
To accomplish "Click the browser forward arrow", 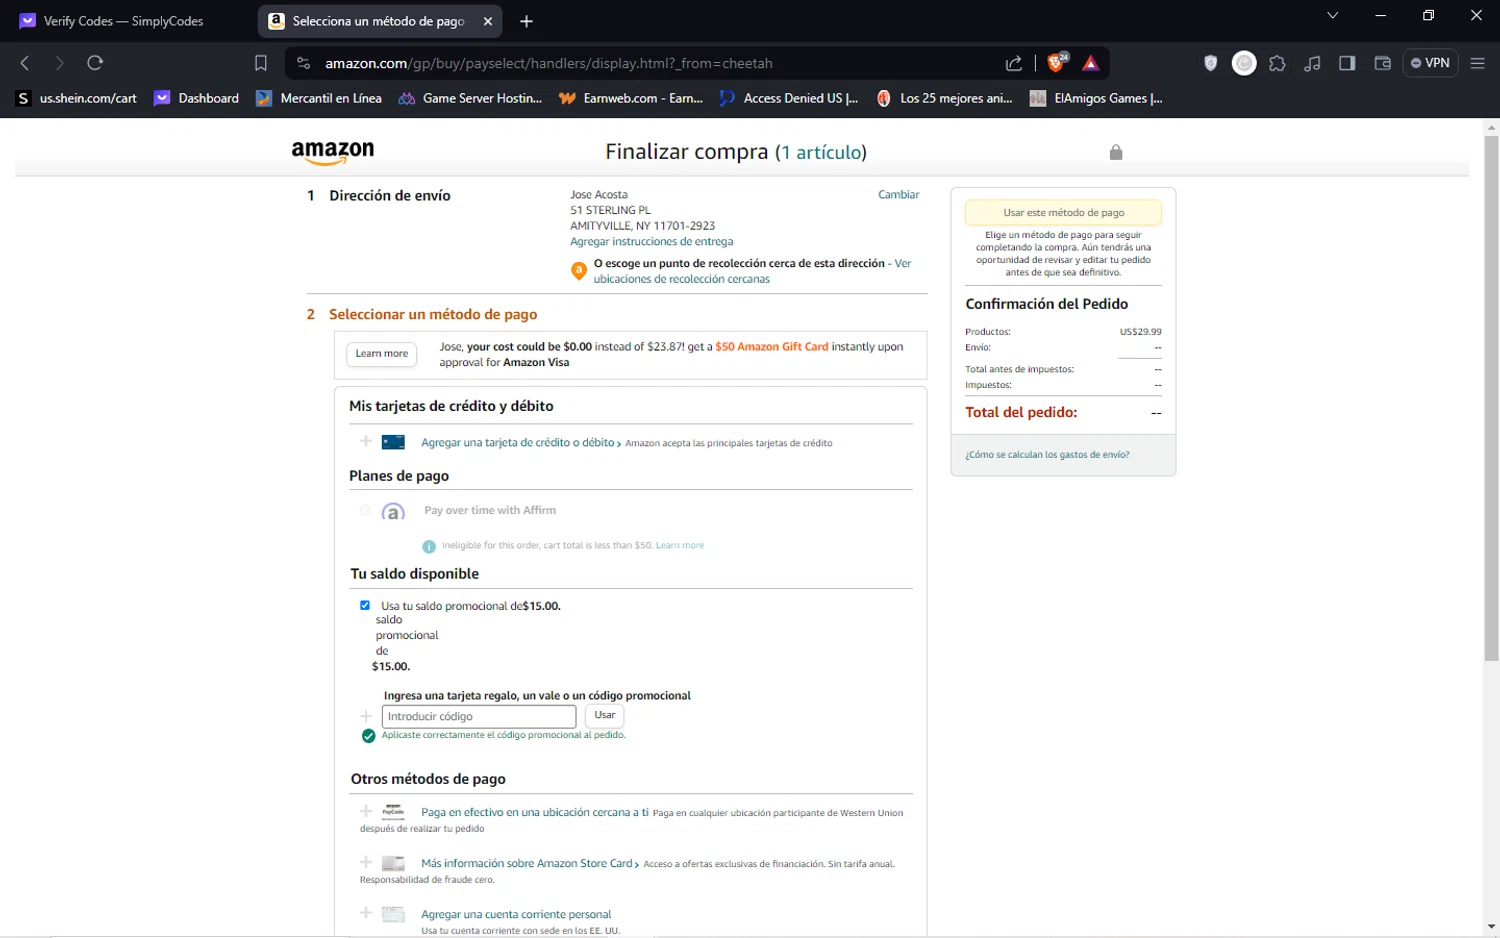I will click(60, 63).
